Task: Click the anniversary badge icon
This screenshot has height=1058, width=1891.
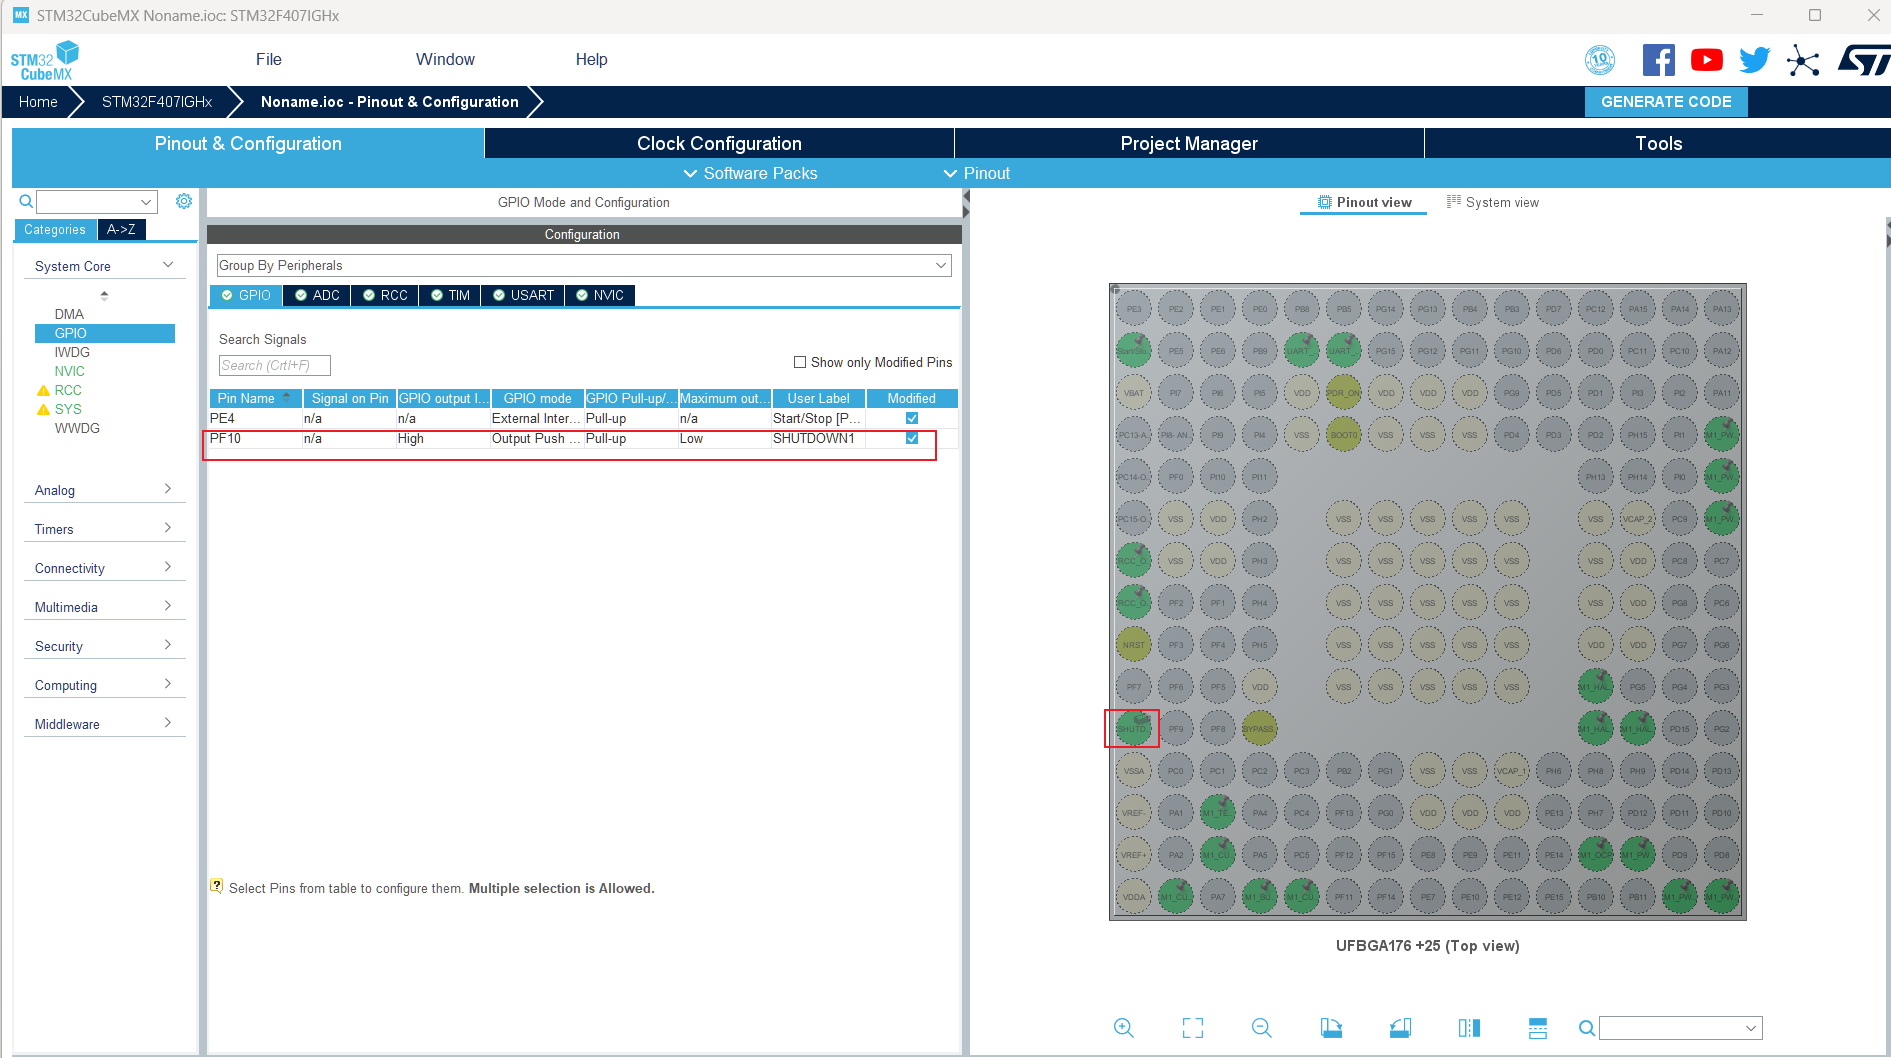Action: pyautogui.click(x=1600, y=60)
